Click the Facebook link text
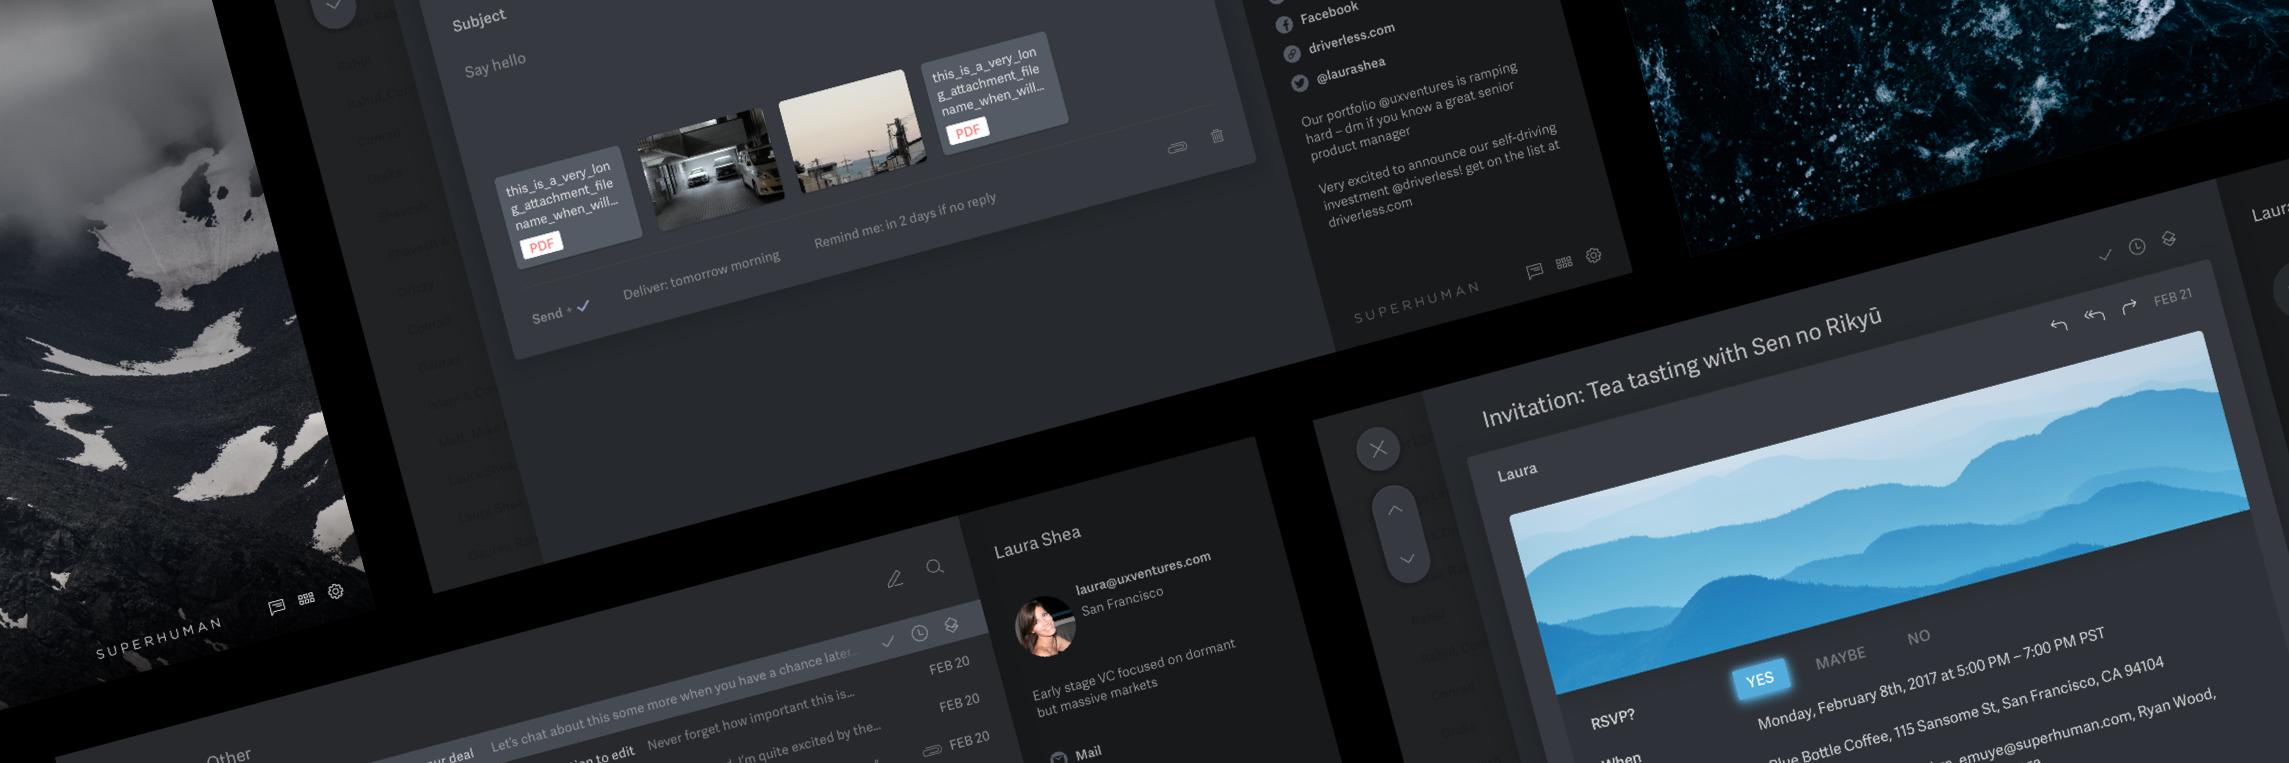Screen dimensions: 2289x763 [1328, 12]
